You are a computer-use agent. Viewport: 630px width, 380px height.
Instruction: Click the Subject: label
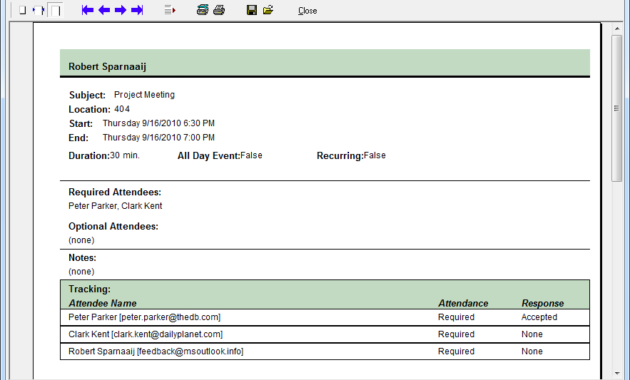pos(87,95)
